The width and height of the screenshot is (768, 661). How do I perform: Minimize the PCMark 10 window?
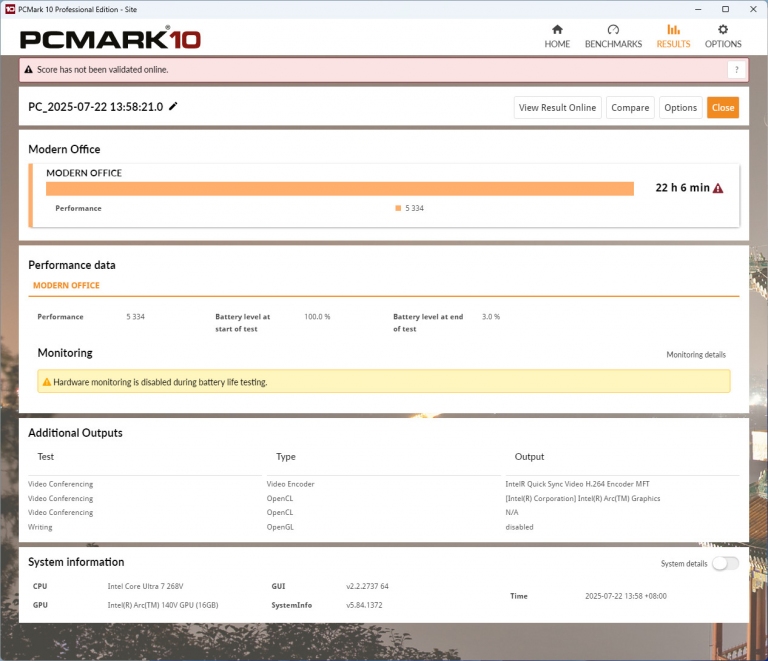698,9
